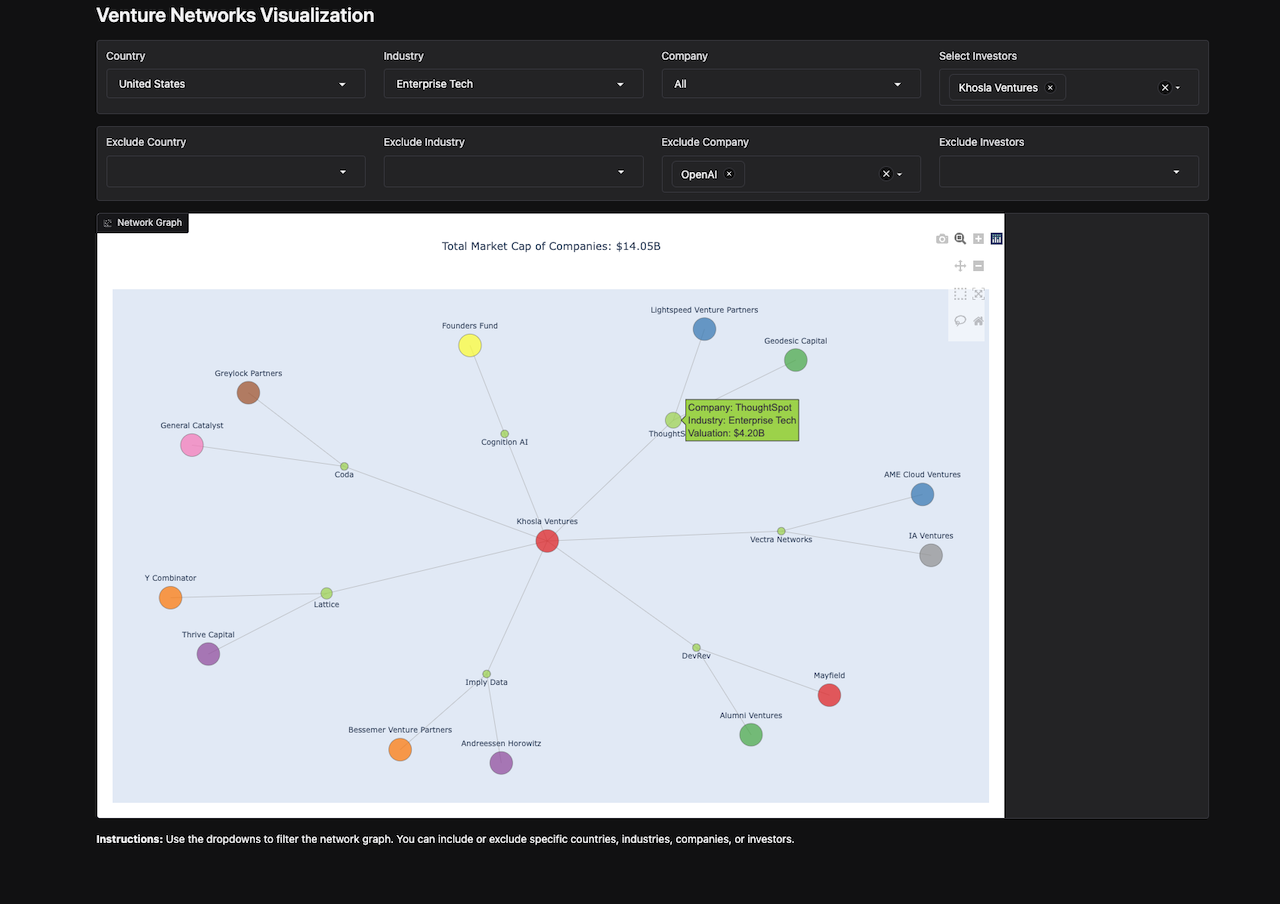Click the blue AME Cloud Ventures node
Screen dimensions: 1280x904
922,494
